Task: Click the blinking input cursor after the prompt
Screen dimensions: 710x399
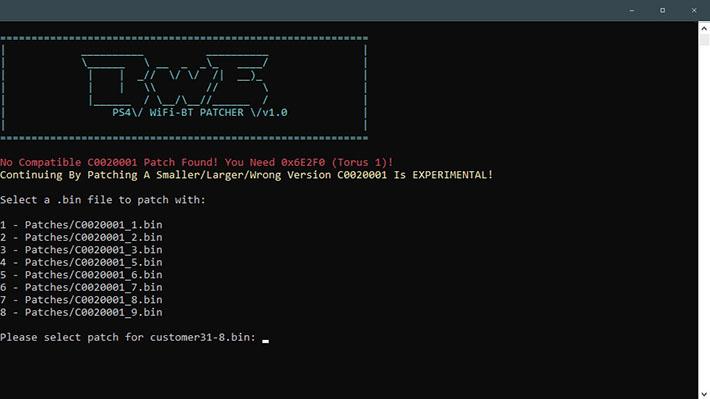Action: pyautogui.click(x=265, y=341)
